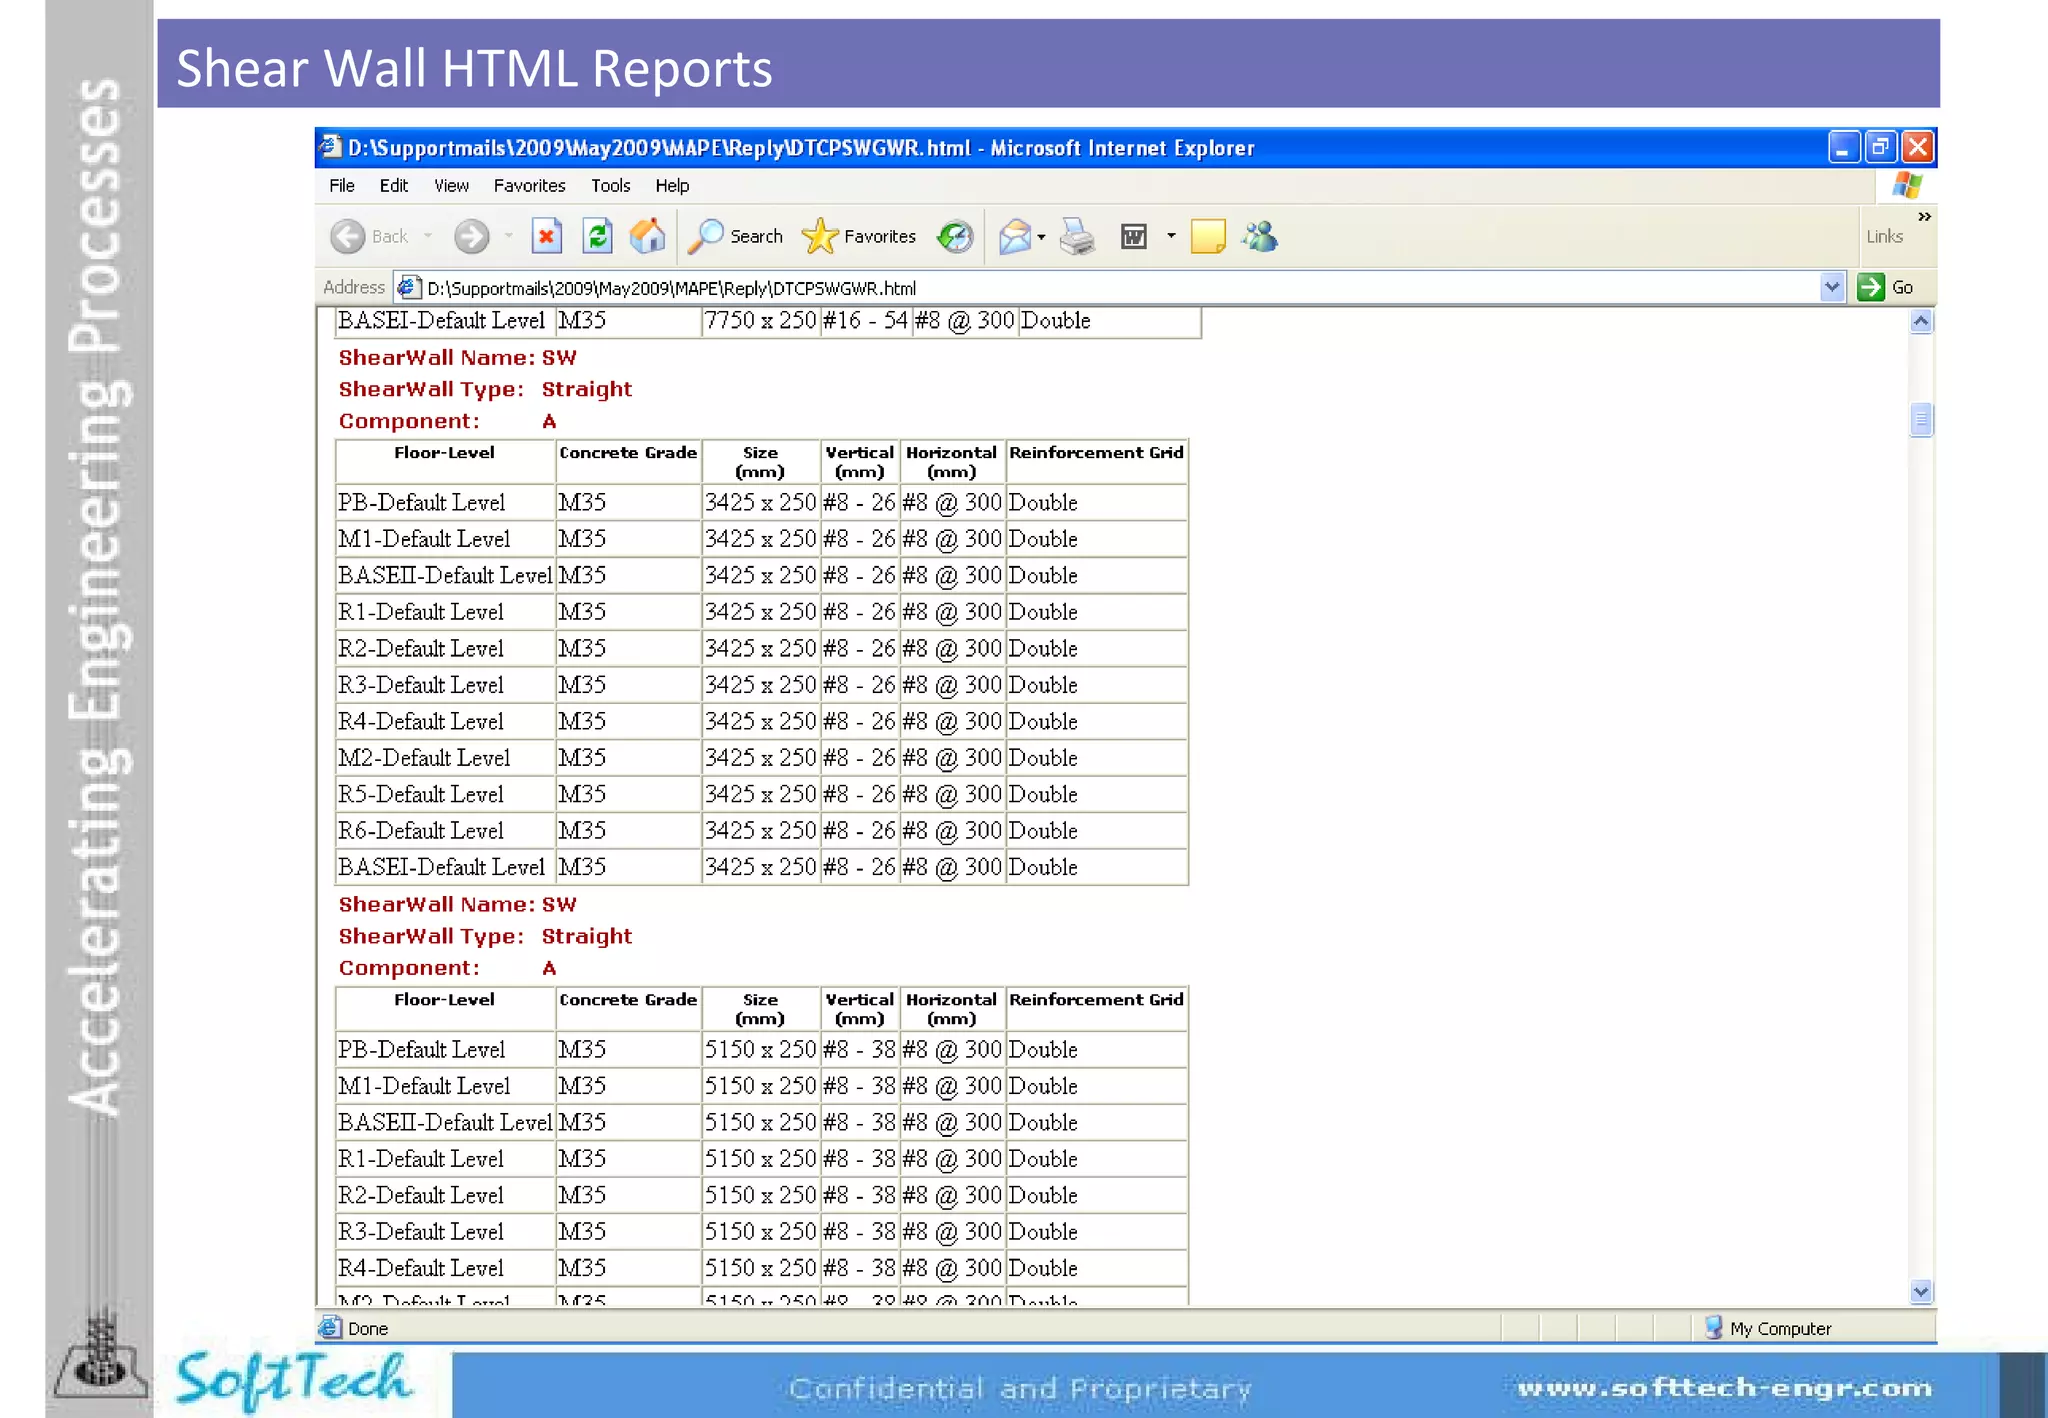The image size is (2048, 1418).
Task: Edit with Microsoft Word icon
Action: (x=1133, y=237)
